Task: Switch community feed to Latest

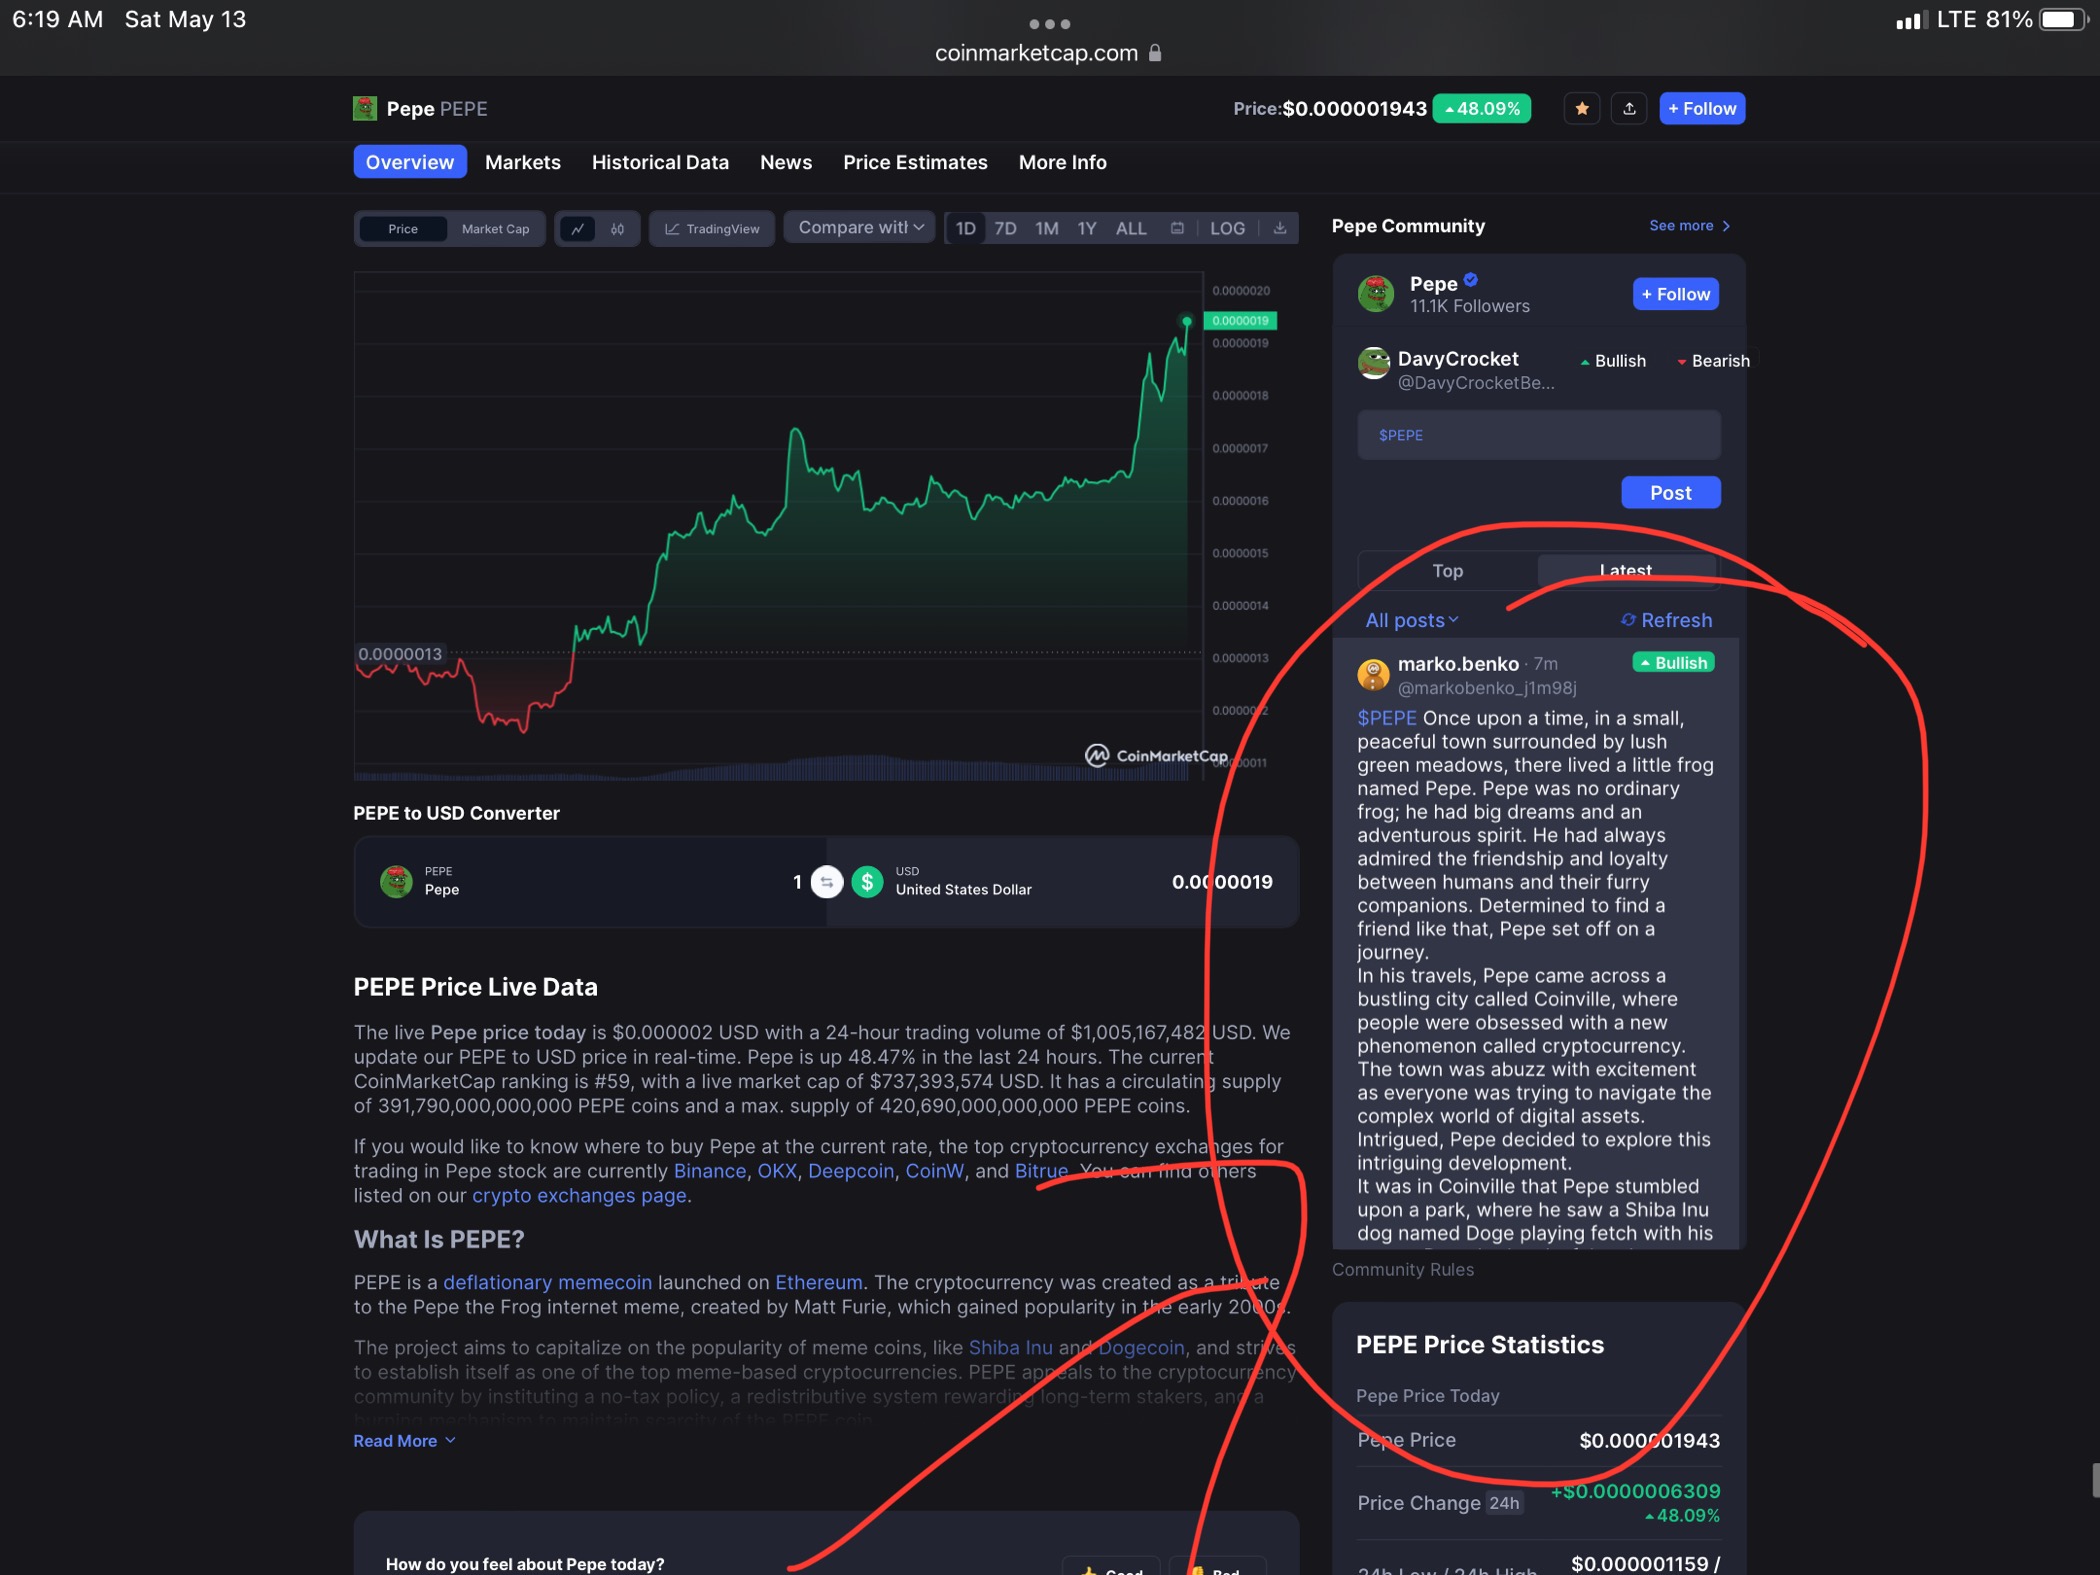Action: coord(1626,571)
